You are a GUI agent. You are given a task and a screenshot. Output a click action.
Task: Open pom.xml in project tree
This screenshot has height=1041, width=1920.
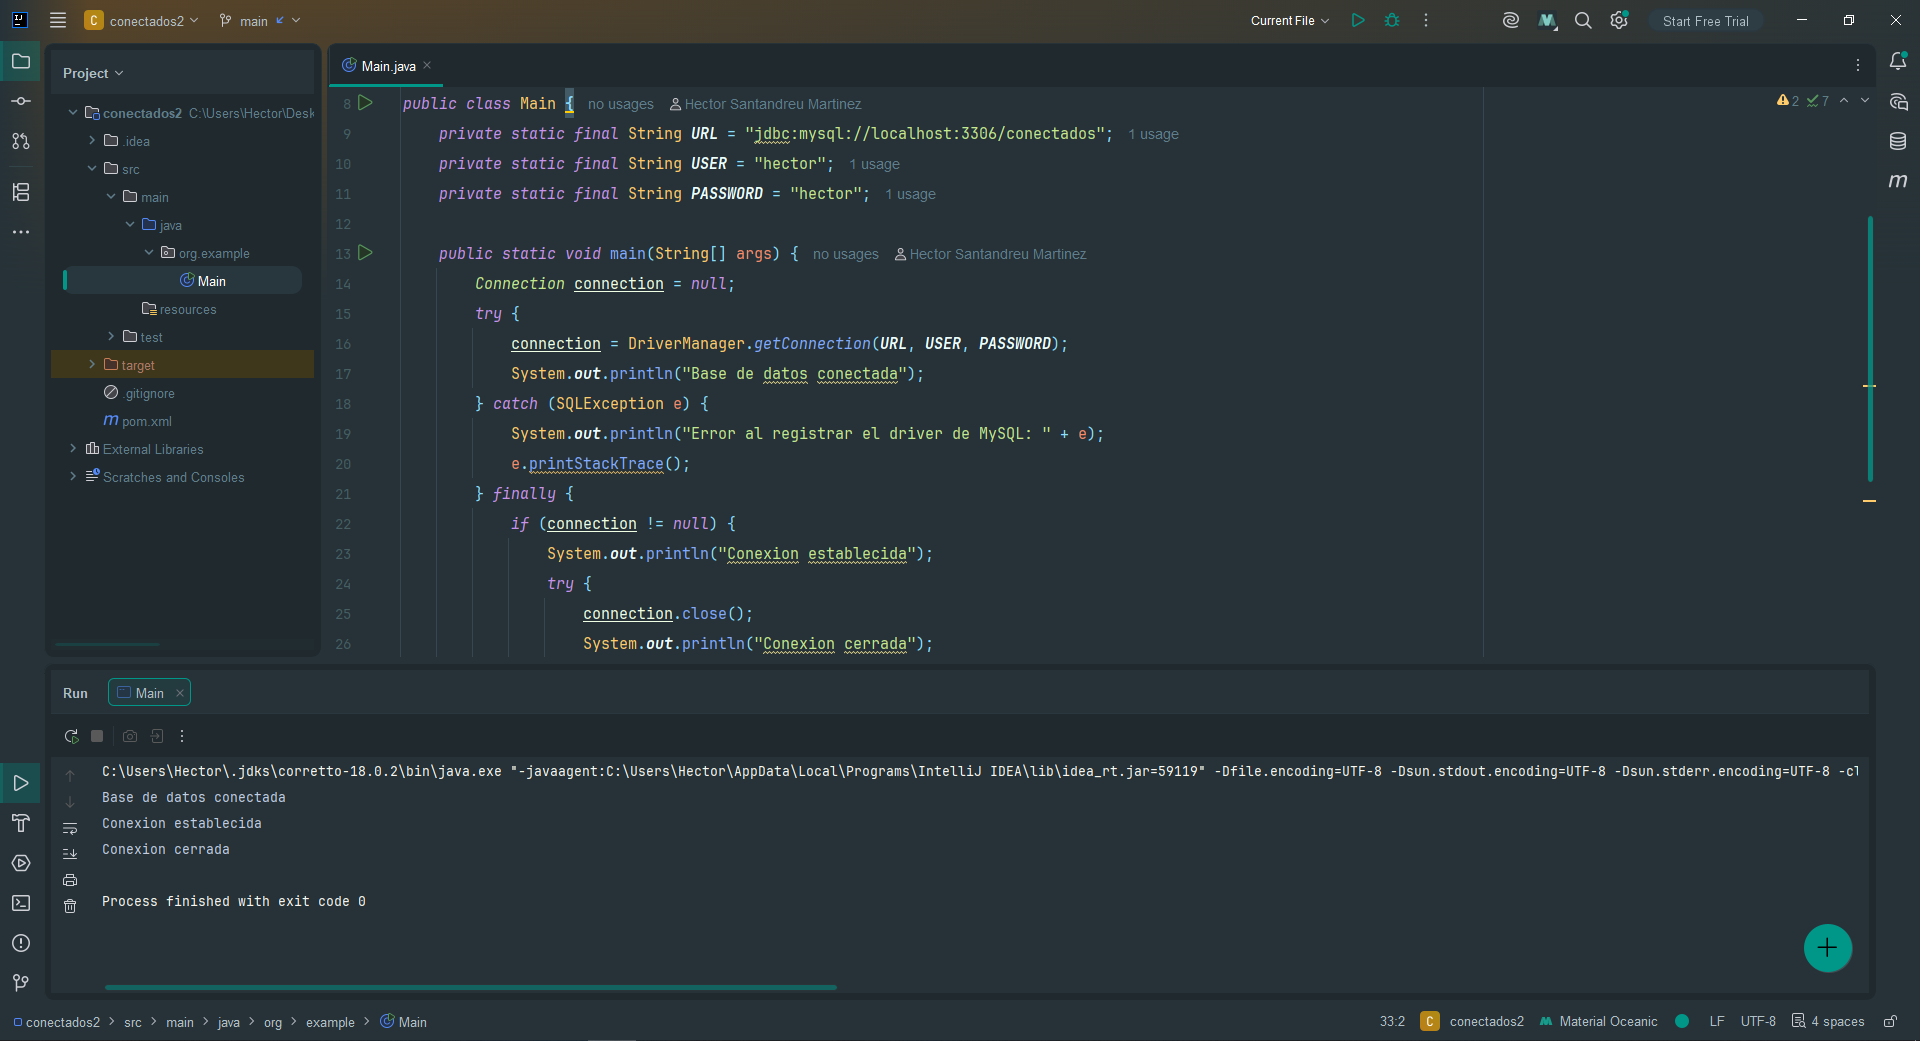point(138,421)
